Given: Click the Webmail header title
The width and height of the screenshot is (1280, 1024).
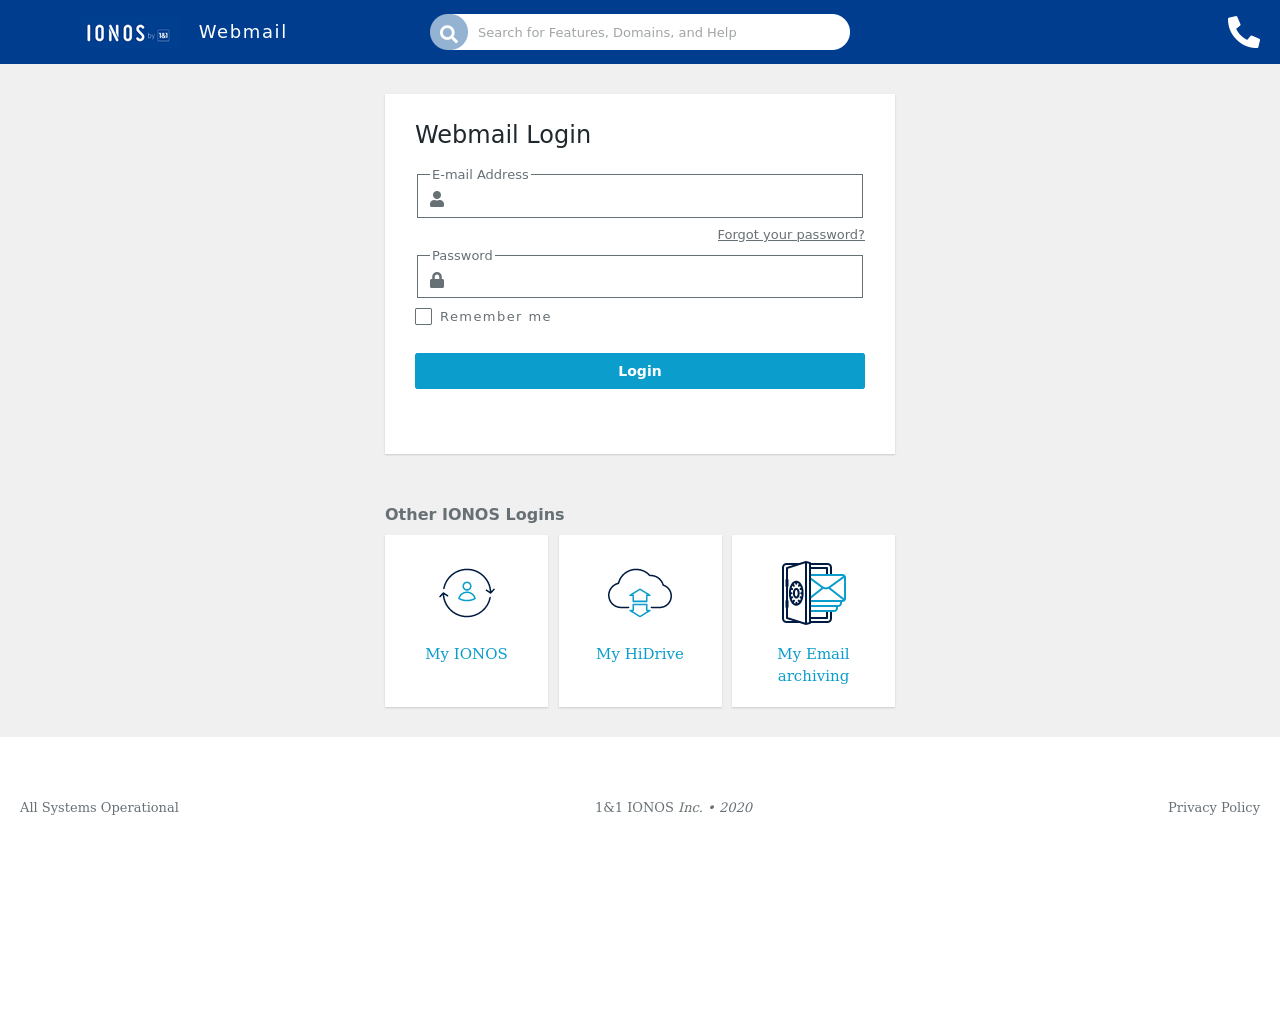Looking at the screenshot, I should click(x=243, y=32).
